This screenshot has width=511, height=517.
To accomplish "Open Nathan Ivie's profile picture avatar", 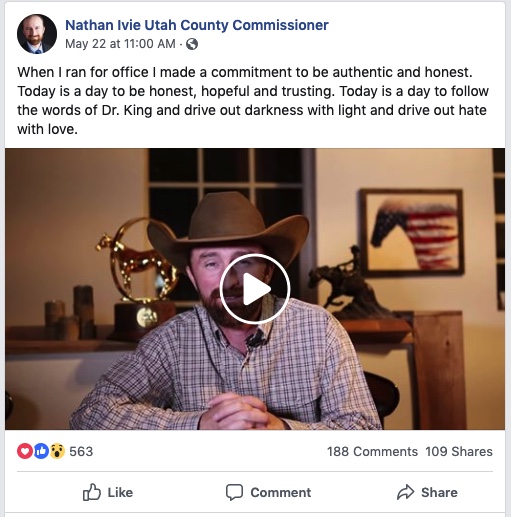I will tap(37, 34).
